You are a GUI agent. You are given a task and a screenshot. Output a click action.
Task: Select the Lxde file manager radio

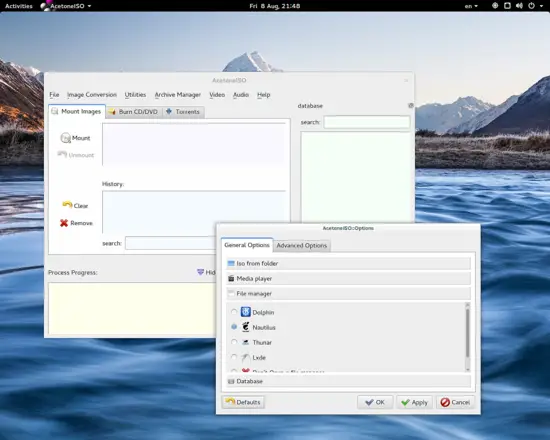(x=234, y=357)
